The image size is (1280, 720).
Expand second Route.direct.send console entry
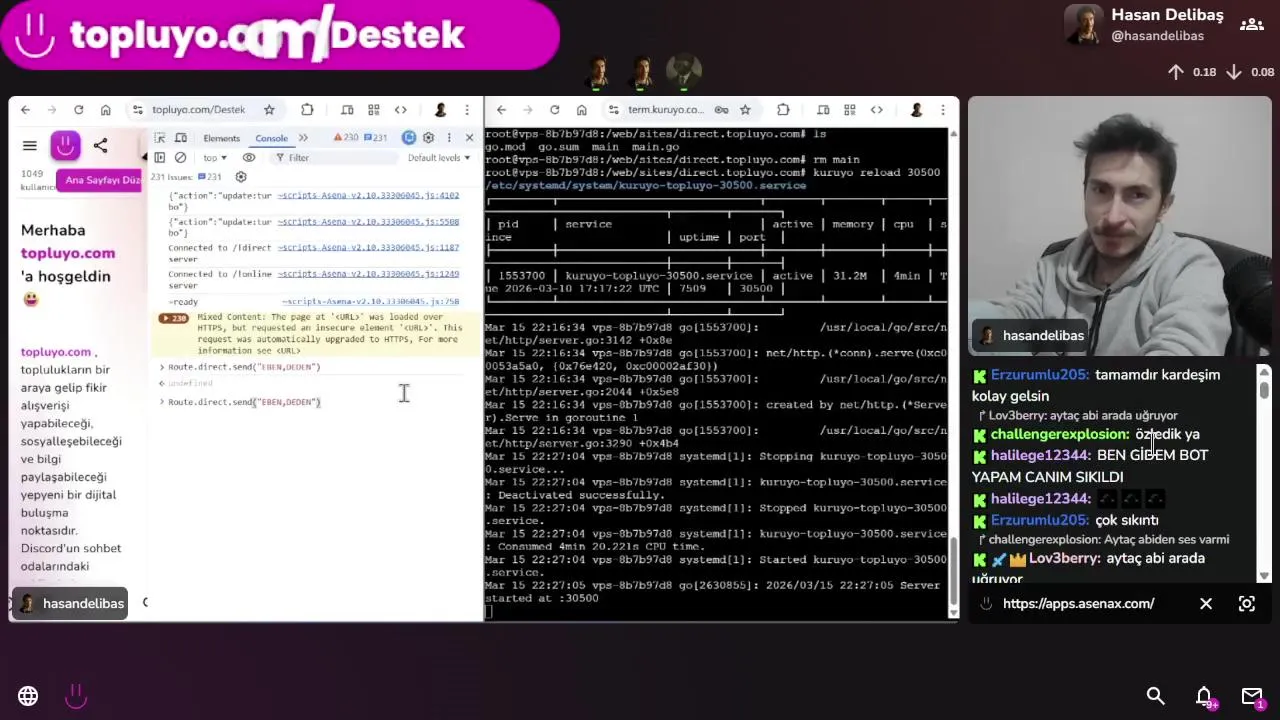(x=162, y=402)
